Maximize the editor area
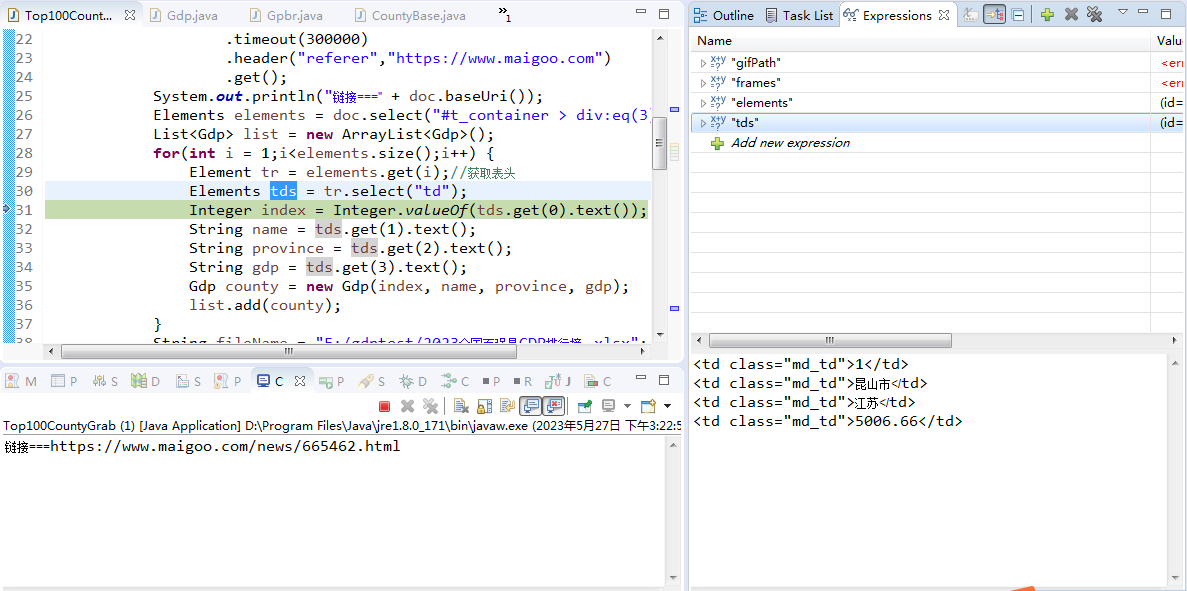1187x591 pixels. 664,14
